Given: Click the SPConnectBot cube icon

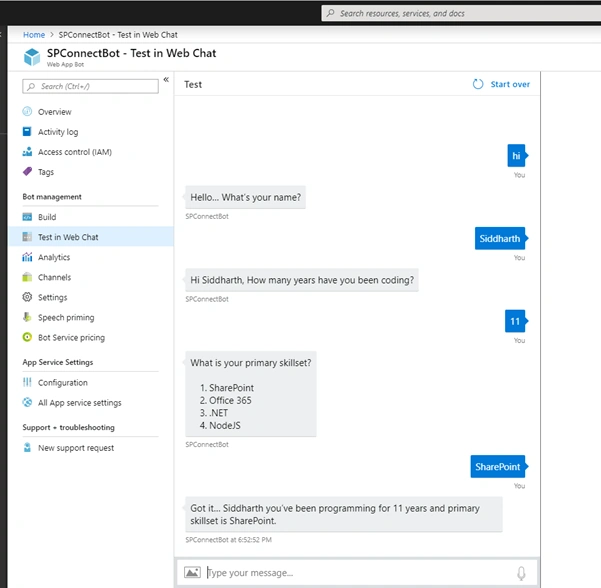Looking at the screenshot, I should coord(32,57).
